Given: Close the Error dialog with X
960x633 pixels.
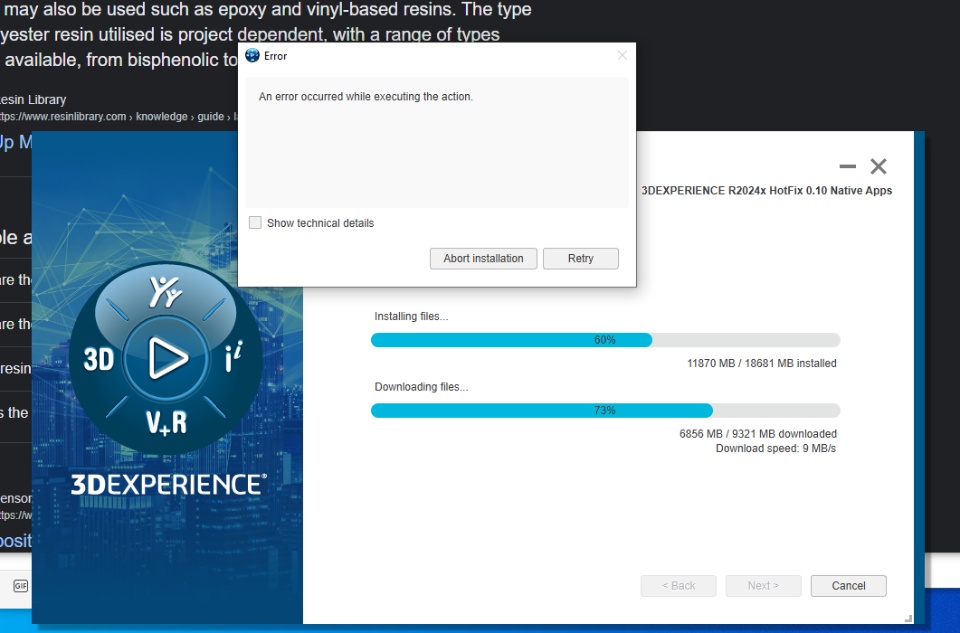Looking at the screenshot, I should (622, 56).
